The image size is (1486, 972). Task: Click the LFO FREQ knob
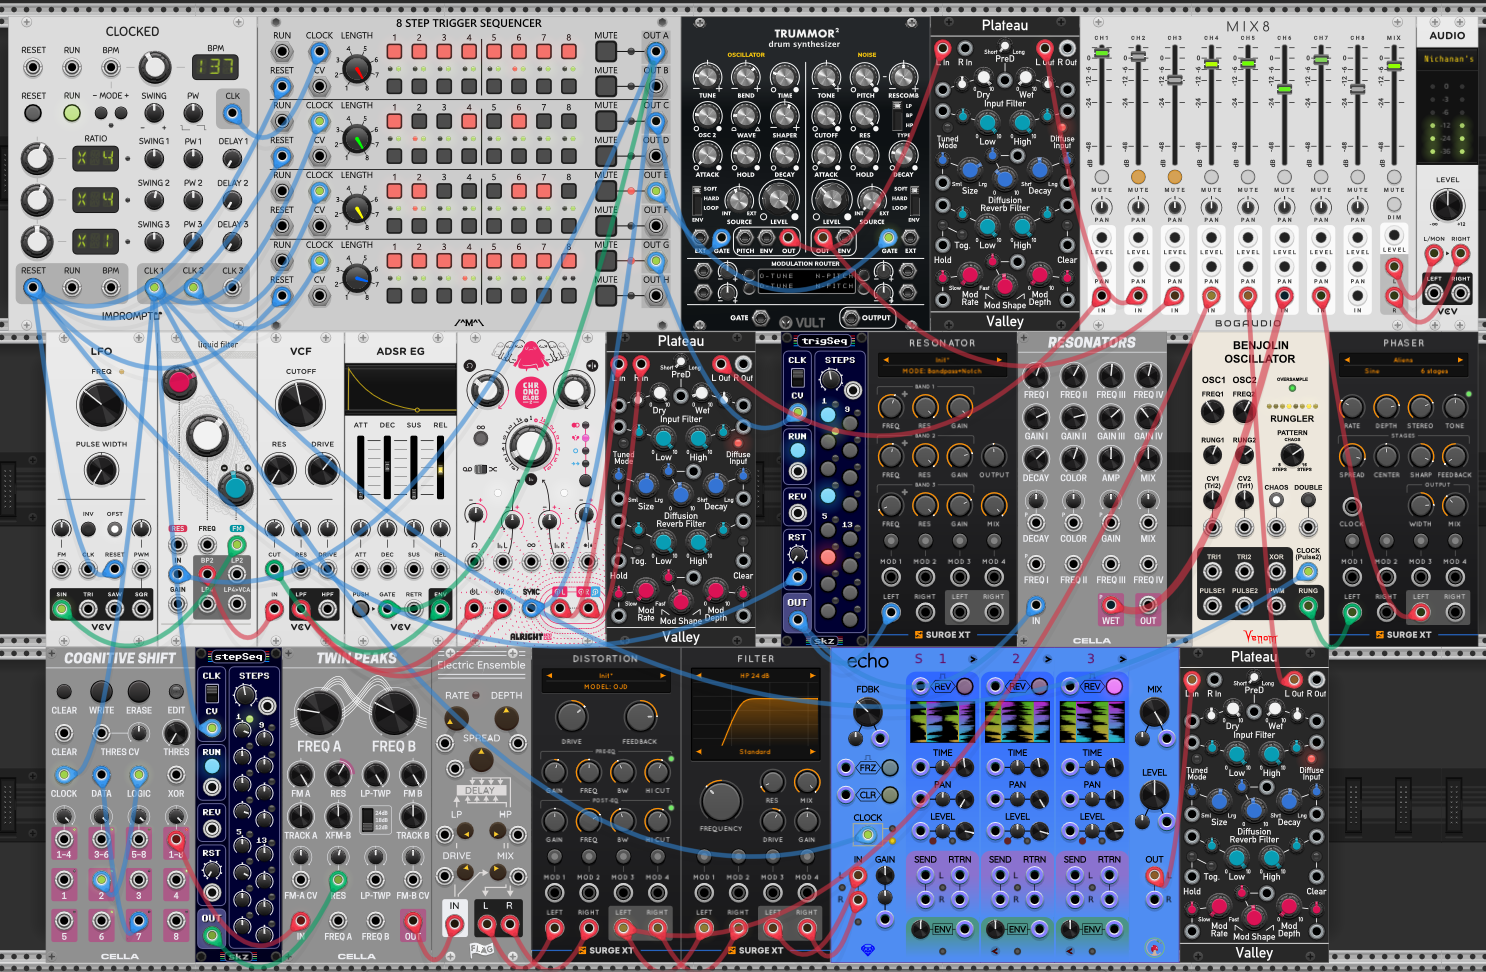pyautogui.click(x=101, y=405)
